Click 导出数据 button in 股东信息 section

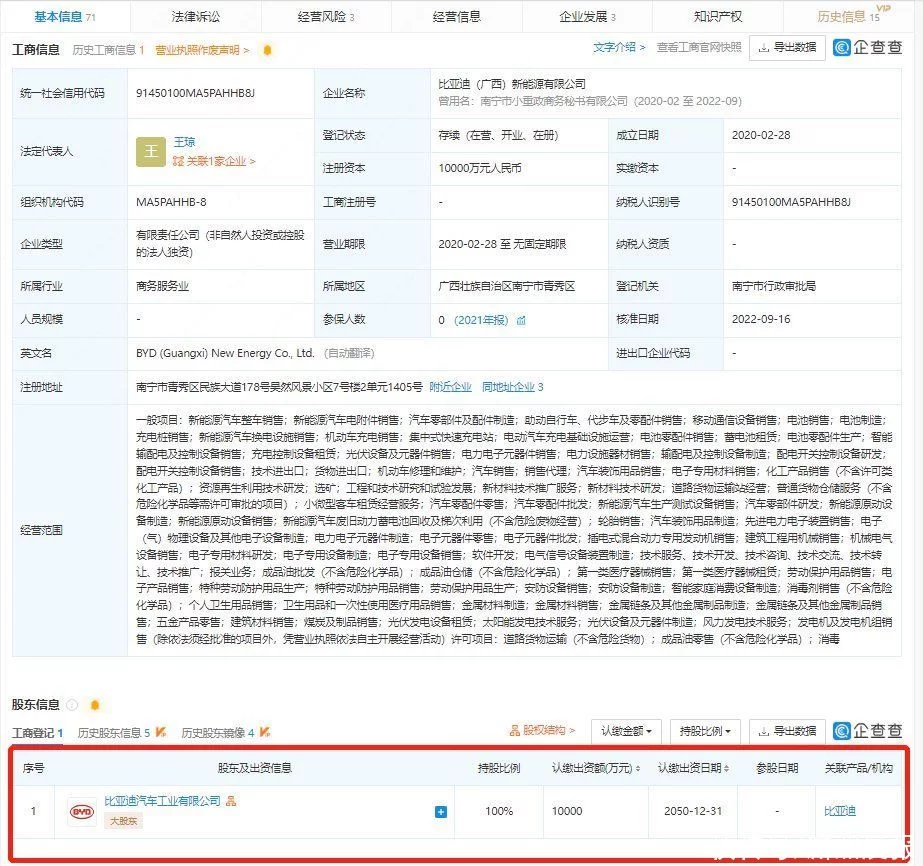[787, 731]
